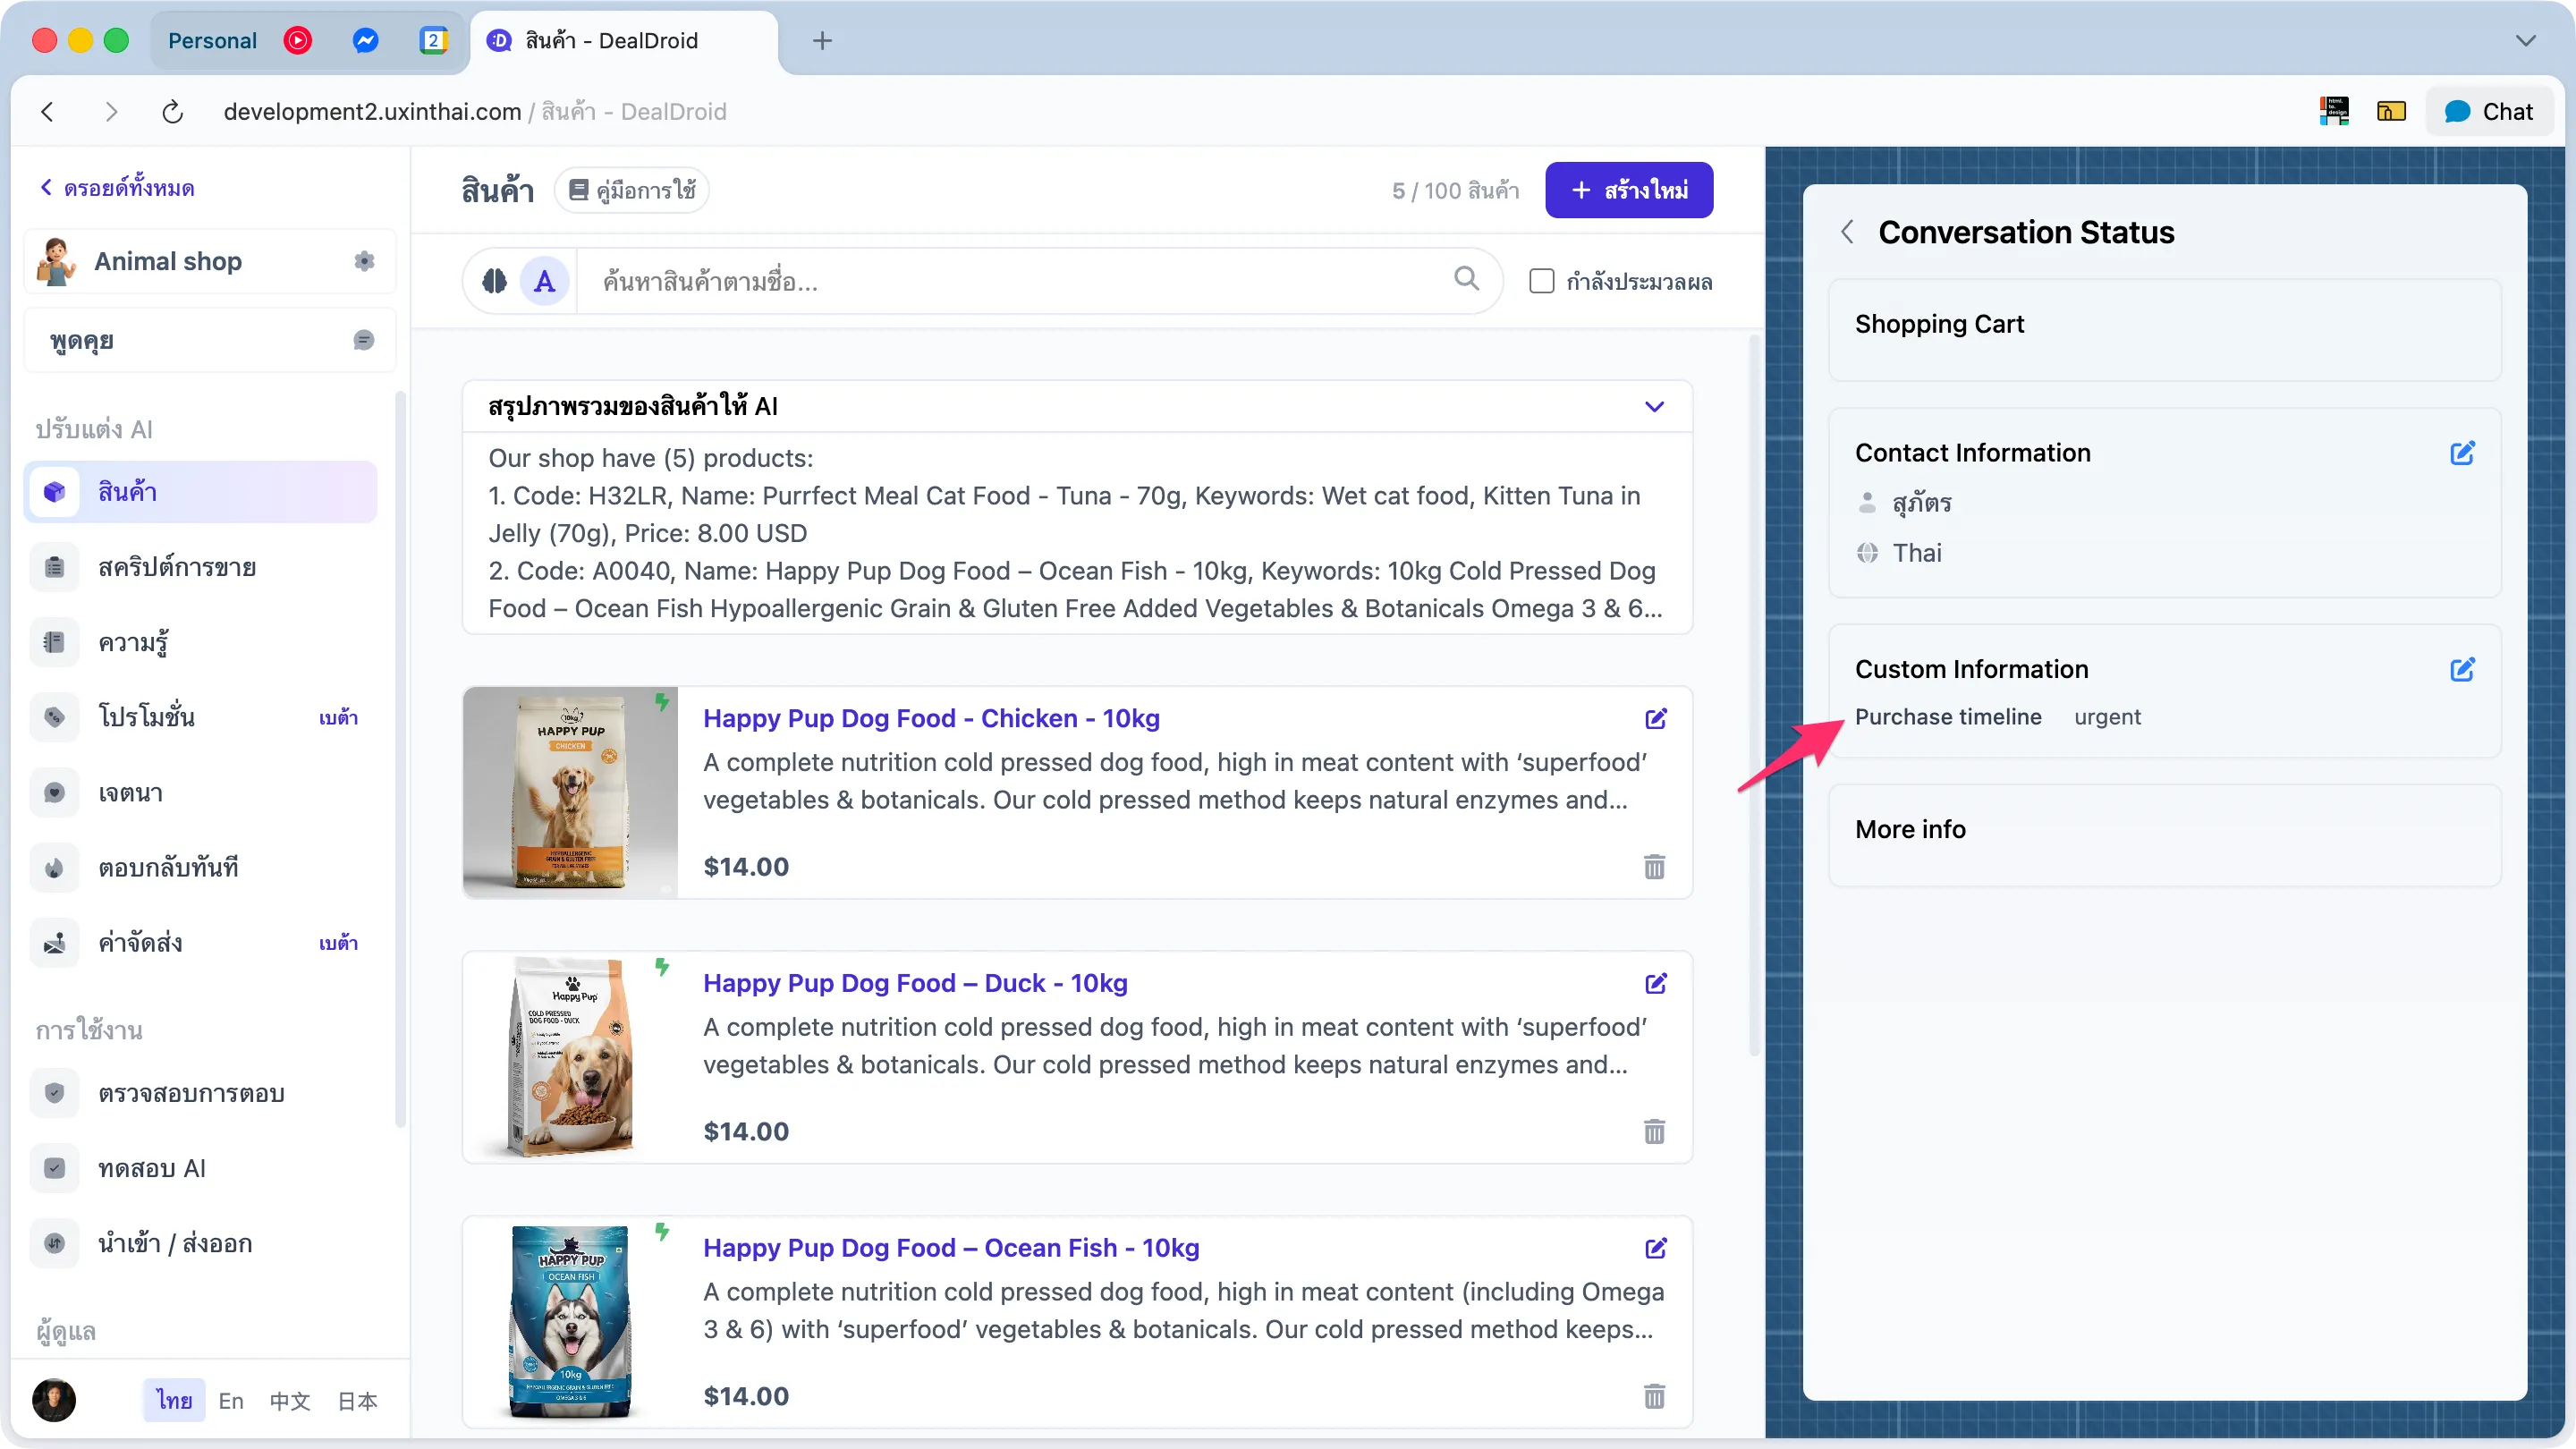This screenshot has width=2576, height=1449.
Task: Go back via ดรอยด์ทั้งหมด link
Action: click(x=119, y=187)
